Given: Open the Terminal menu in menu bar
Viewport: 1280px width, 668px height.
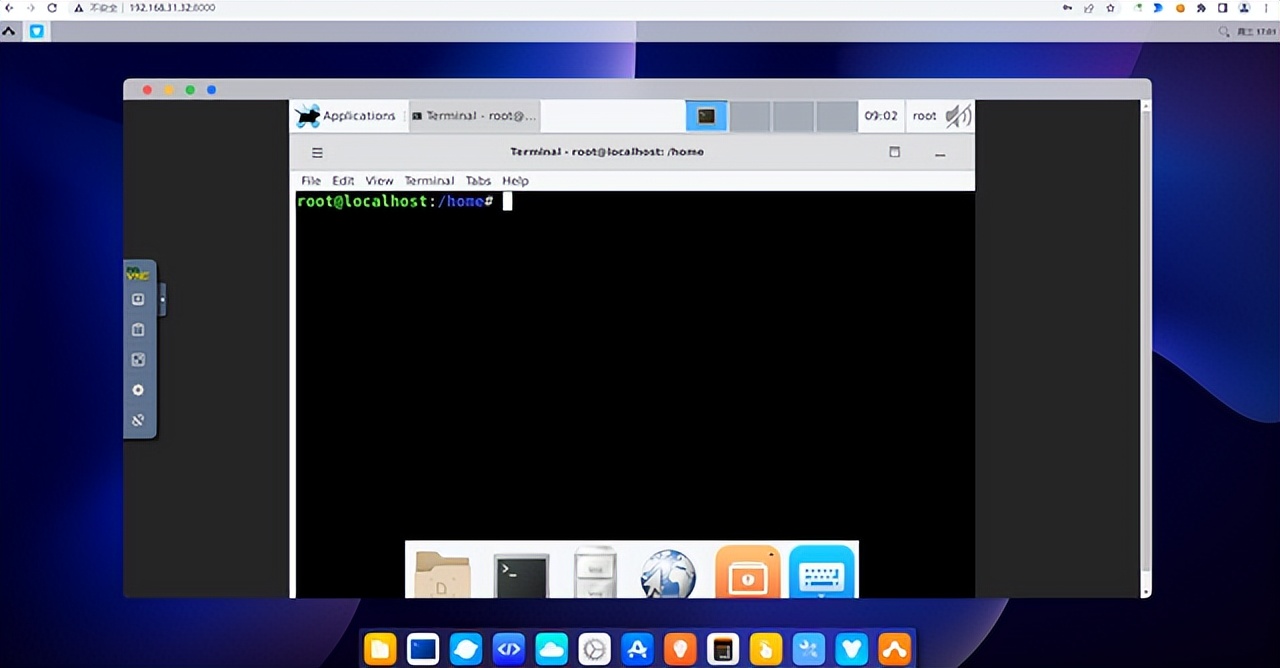Looking at the screenshot, I should point(429,181).
